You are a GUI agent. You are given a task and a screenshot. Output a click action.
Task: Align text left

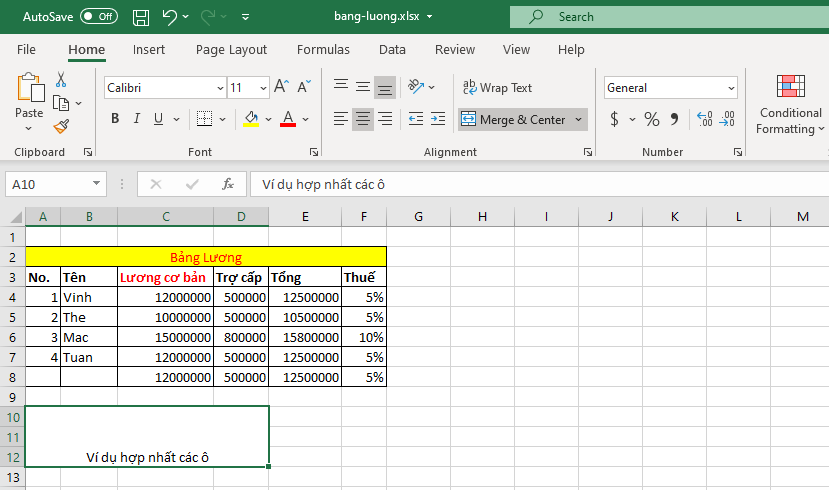click(x=341, y=119)
